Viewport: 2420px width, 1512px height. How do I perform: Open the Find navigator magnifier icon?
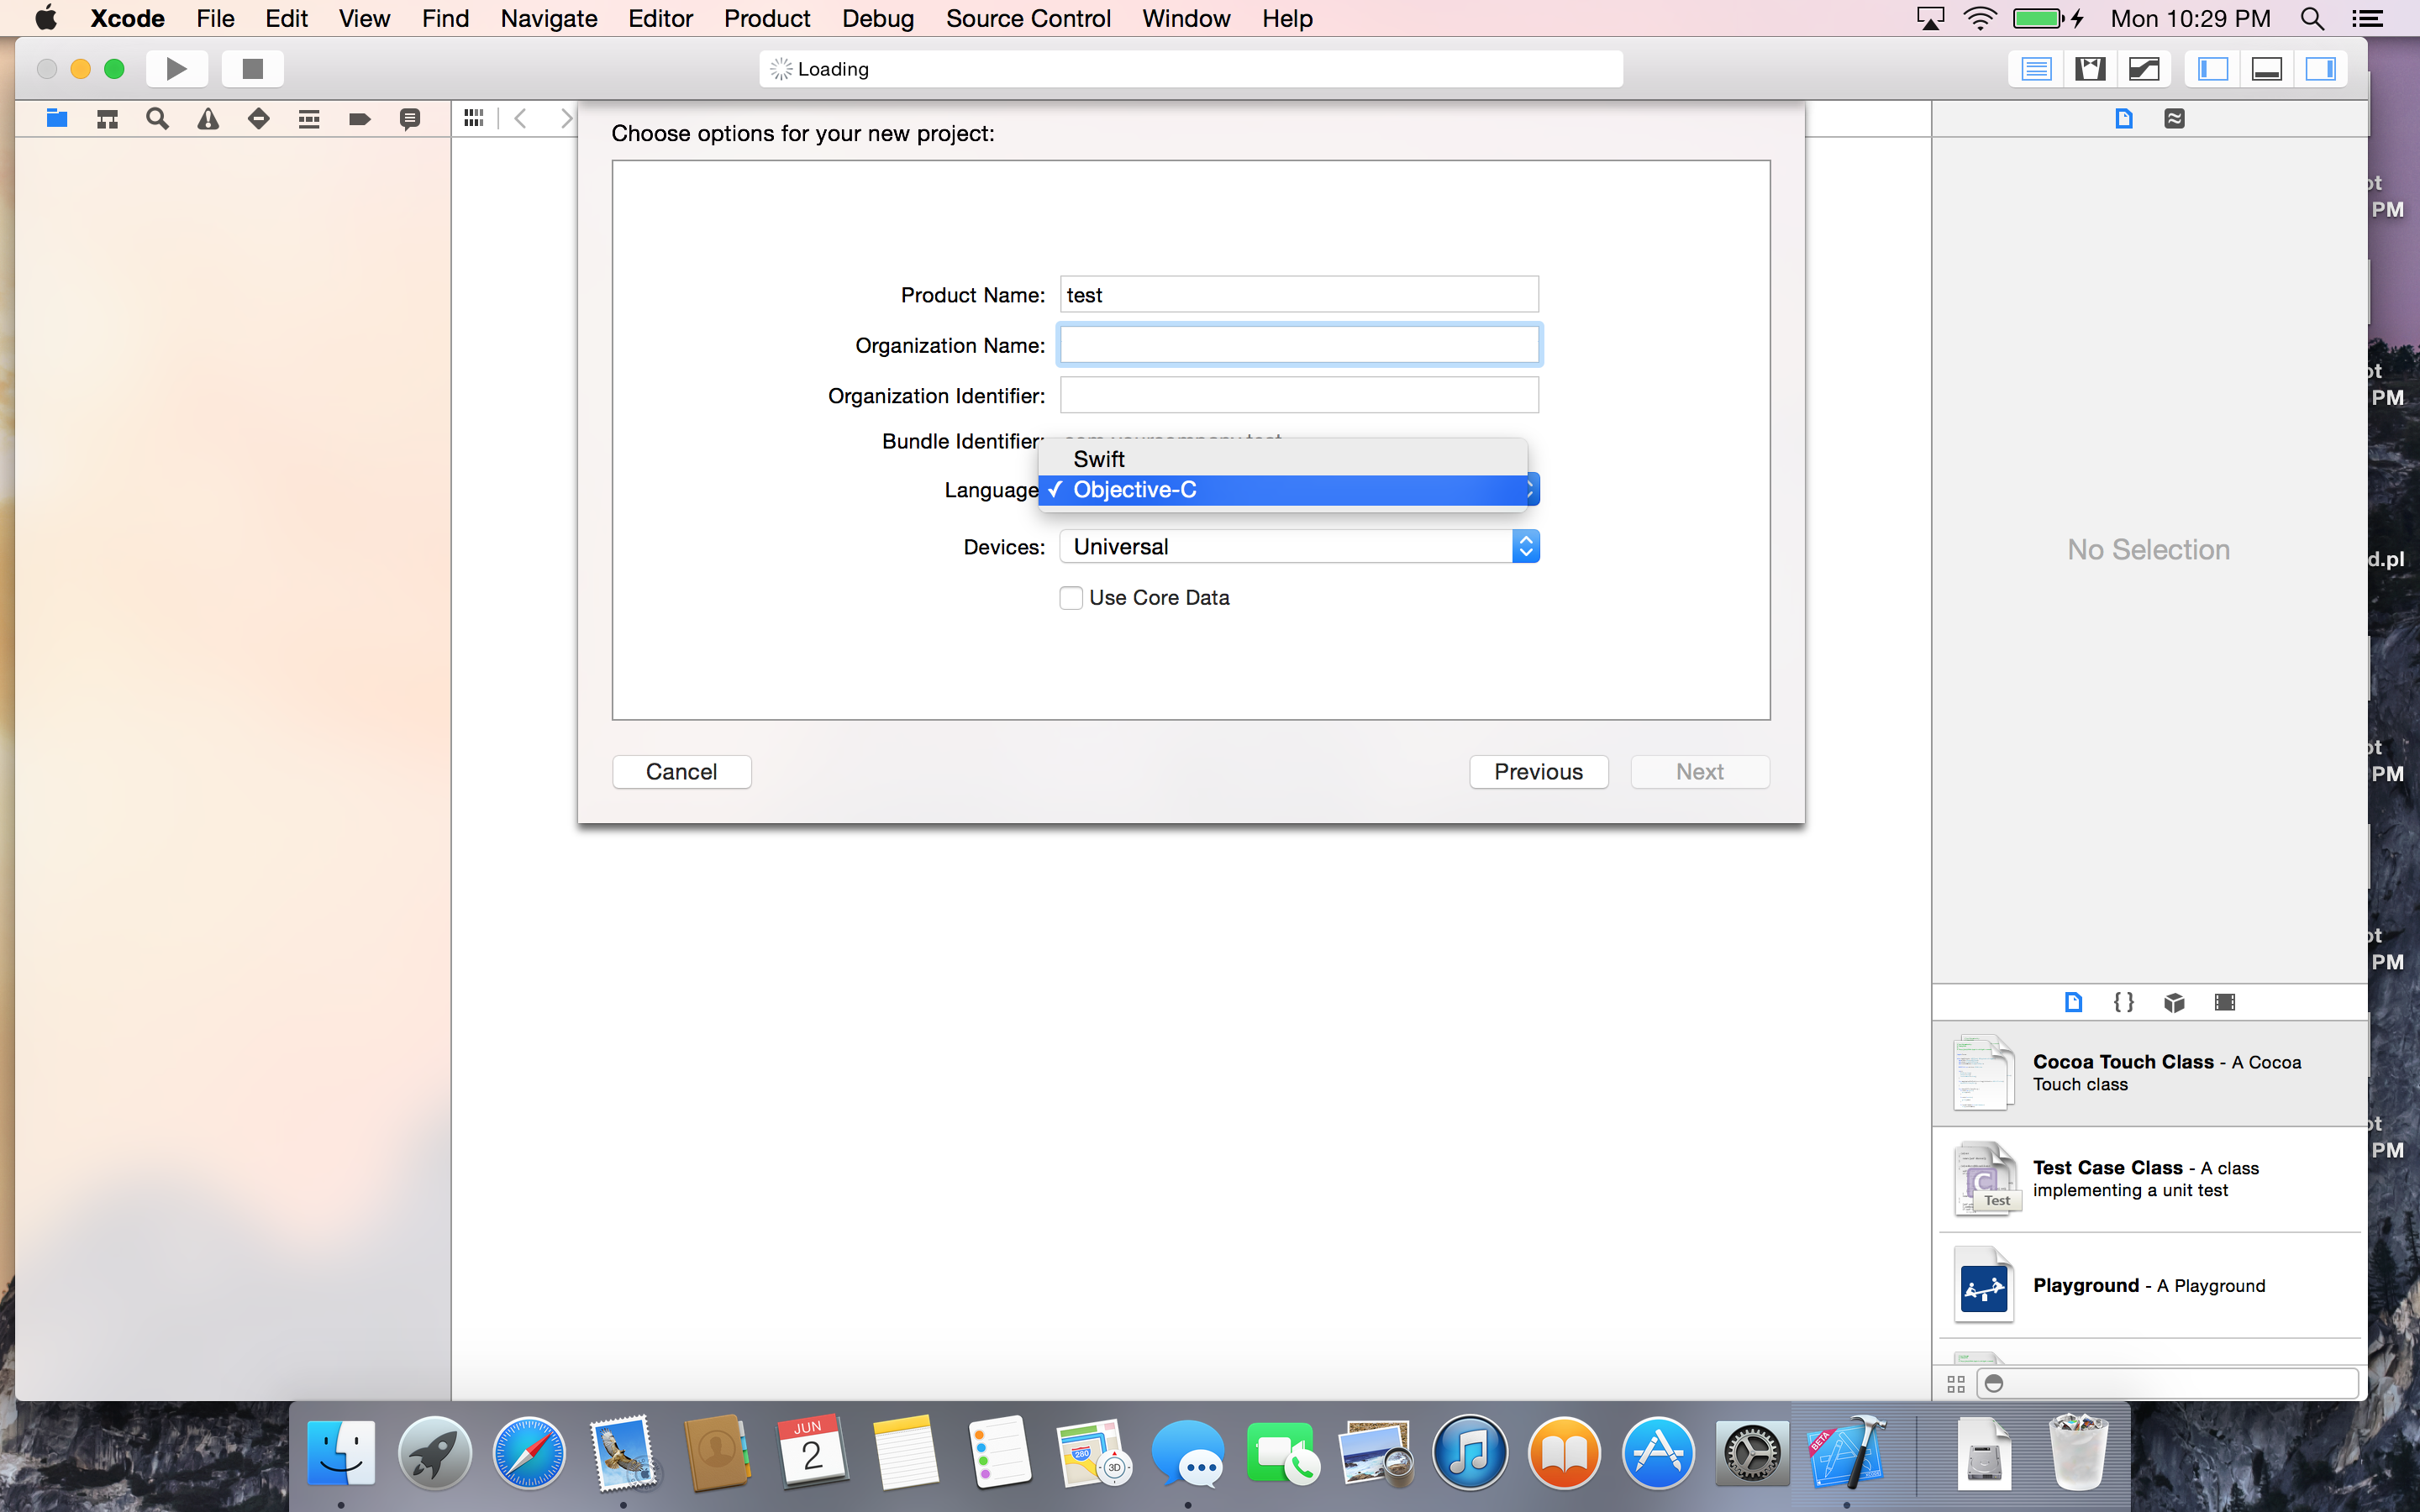coord(157,119)
